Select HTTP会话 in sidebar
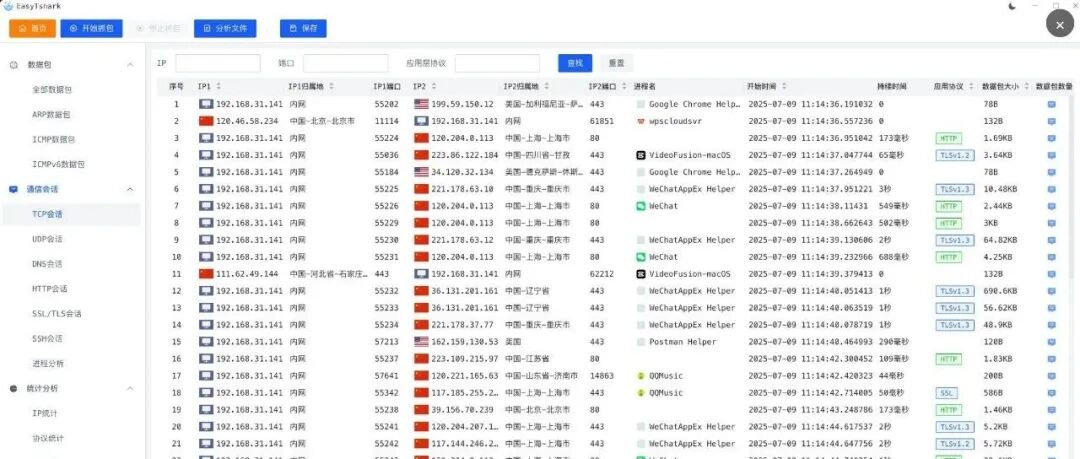This screenshot has width=1080, height=459. point(50,289)
